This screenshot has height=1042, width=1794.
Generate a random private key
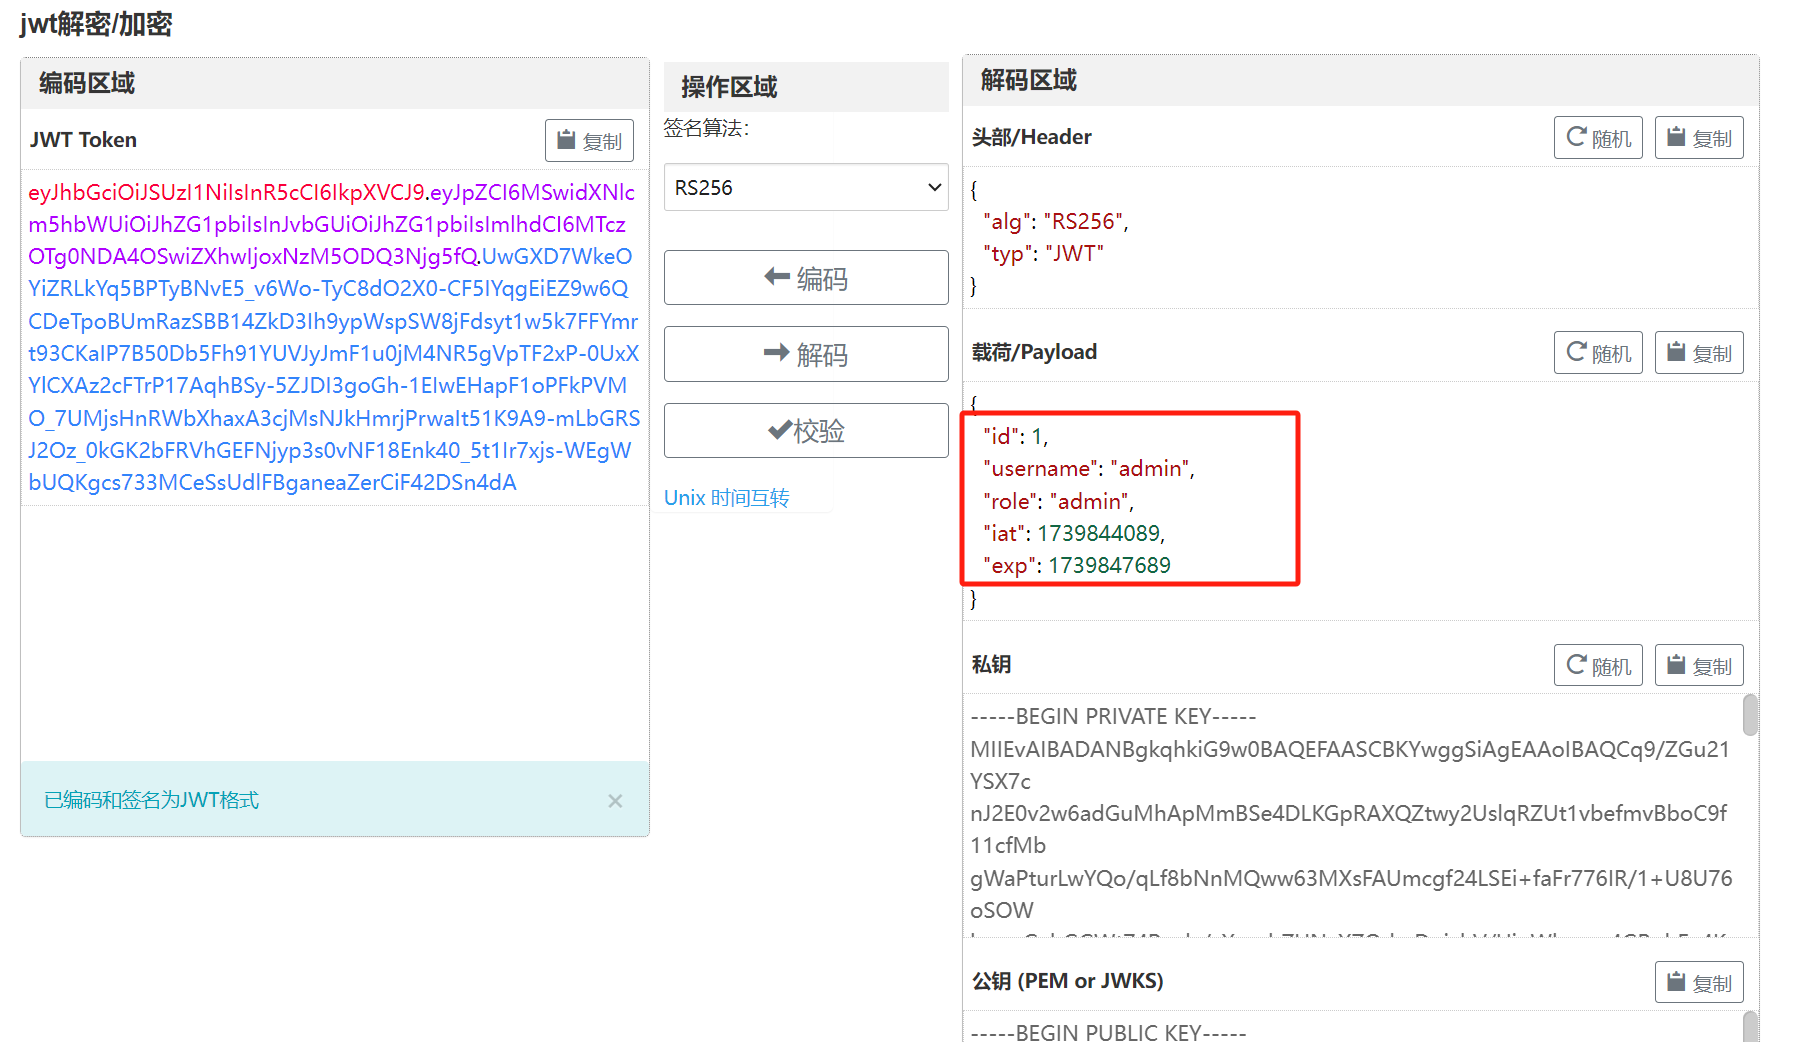1597,666
